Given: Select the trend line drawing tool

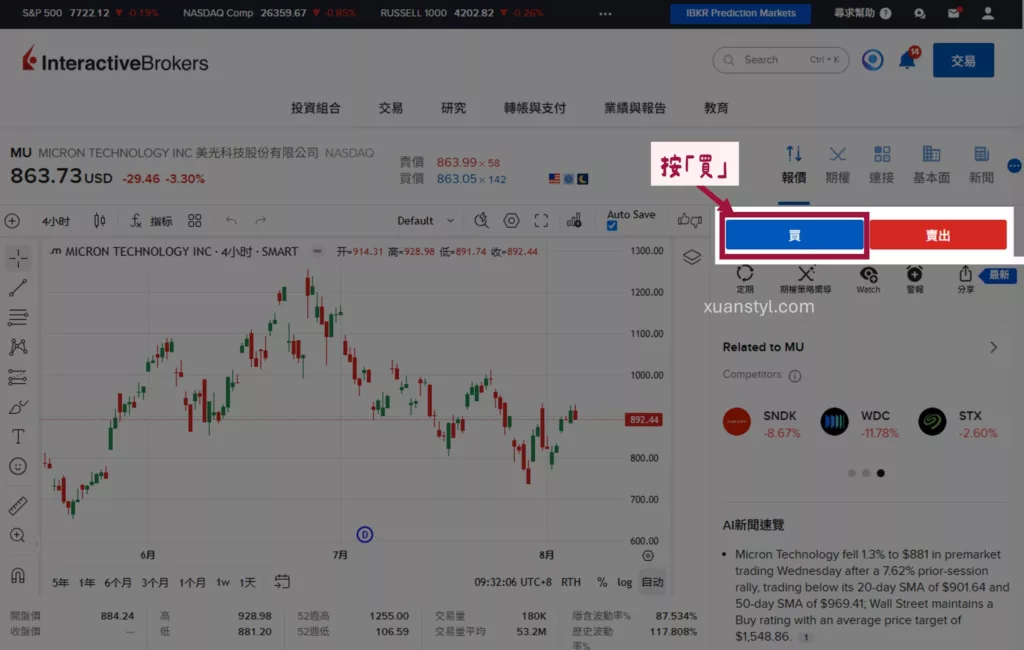Looking at the screenshot, I should (x=18, y=287).
